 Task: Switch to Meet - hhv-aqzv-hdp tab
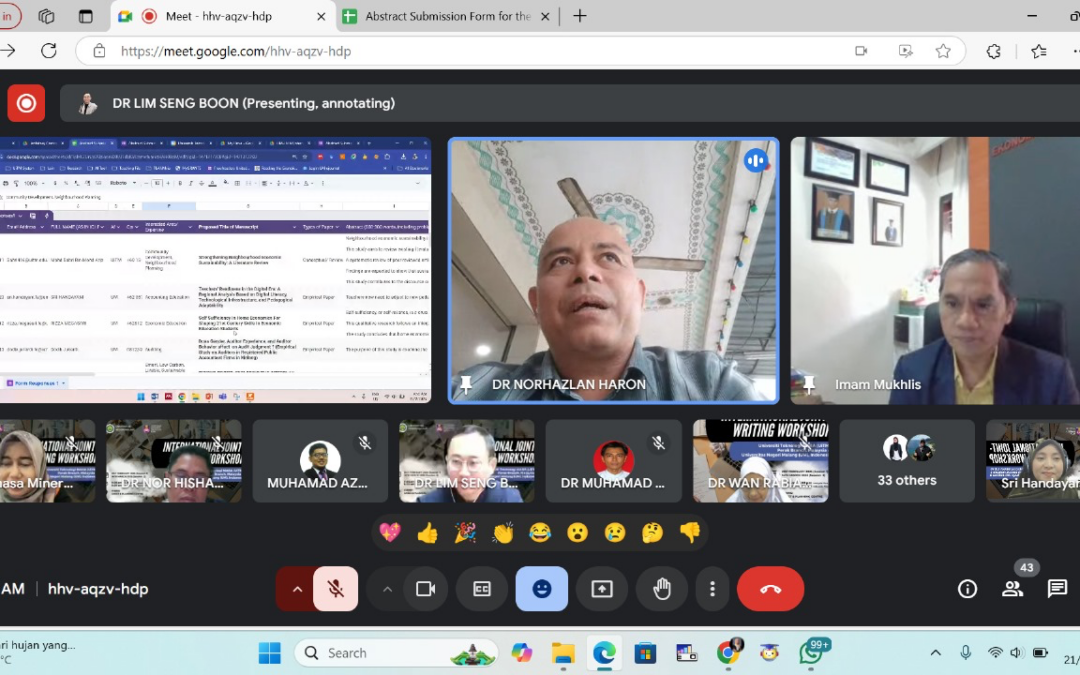pos(219,16)
